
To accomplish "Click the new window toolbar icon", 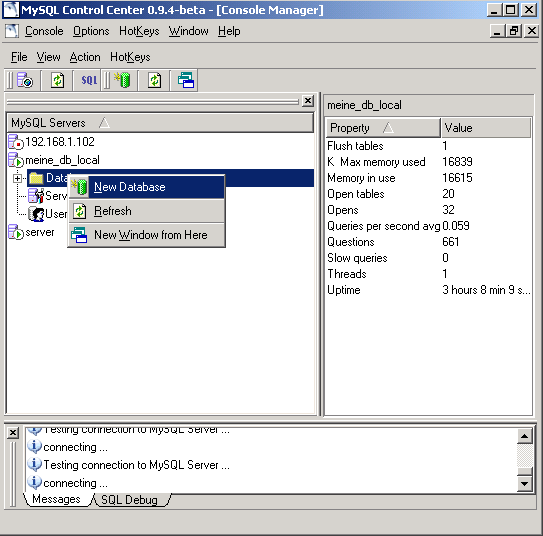I will [x=186, y=80].
